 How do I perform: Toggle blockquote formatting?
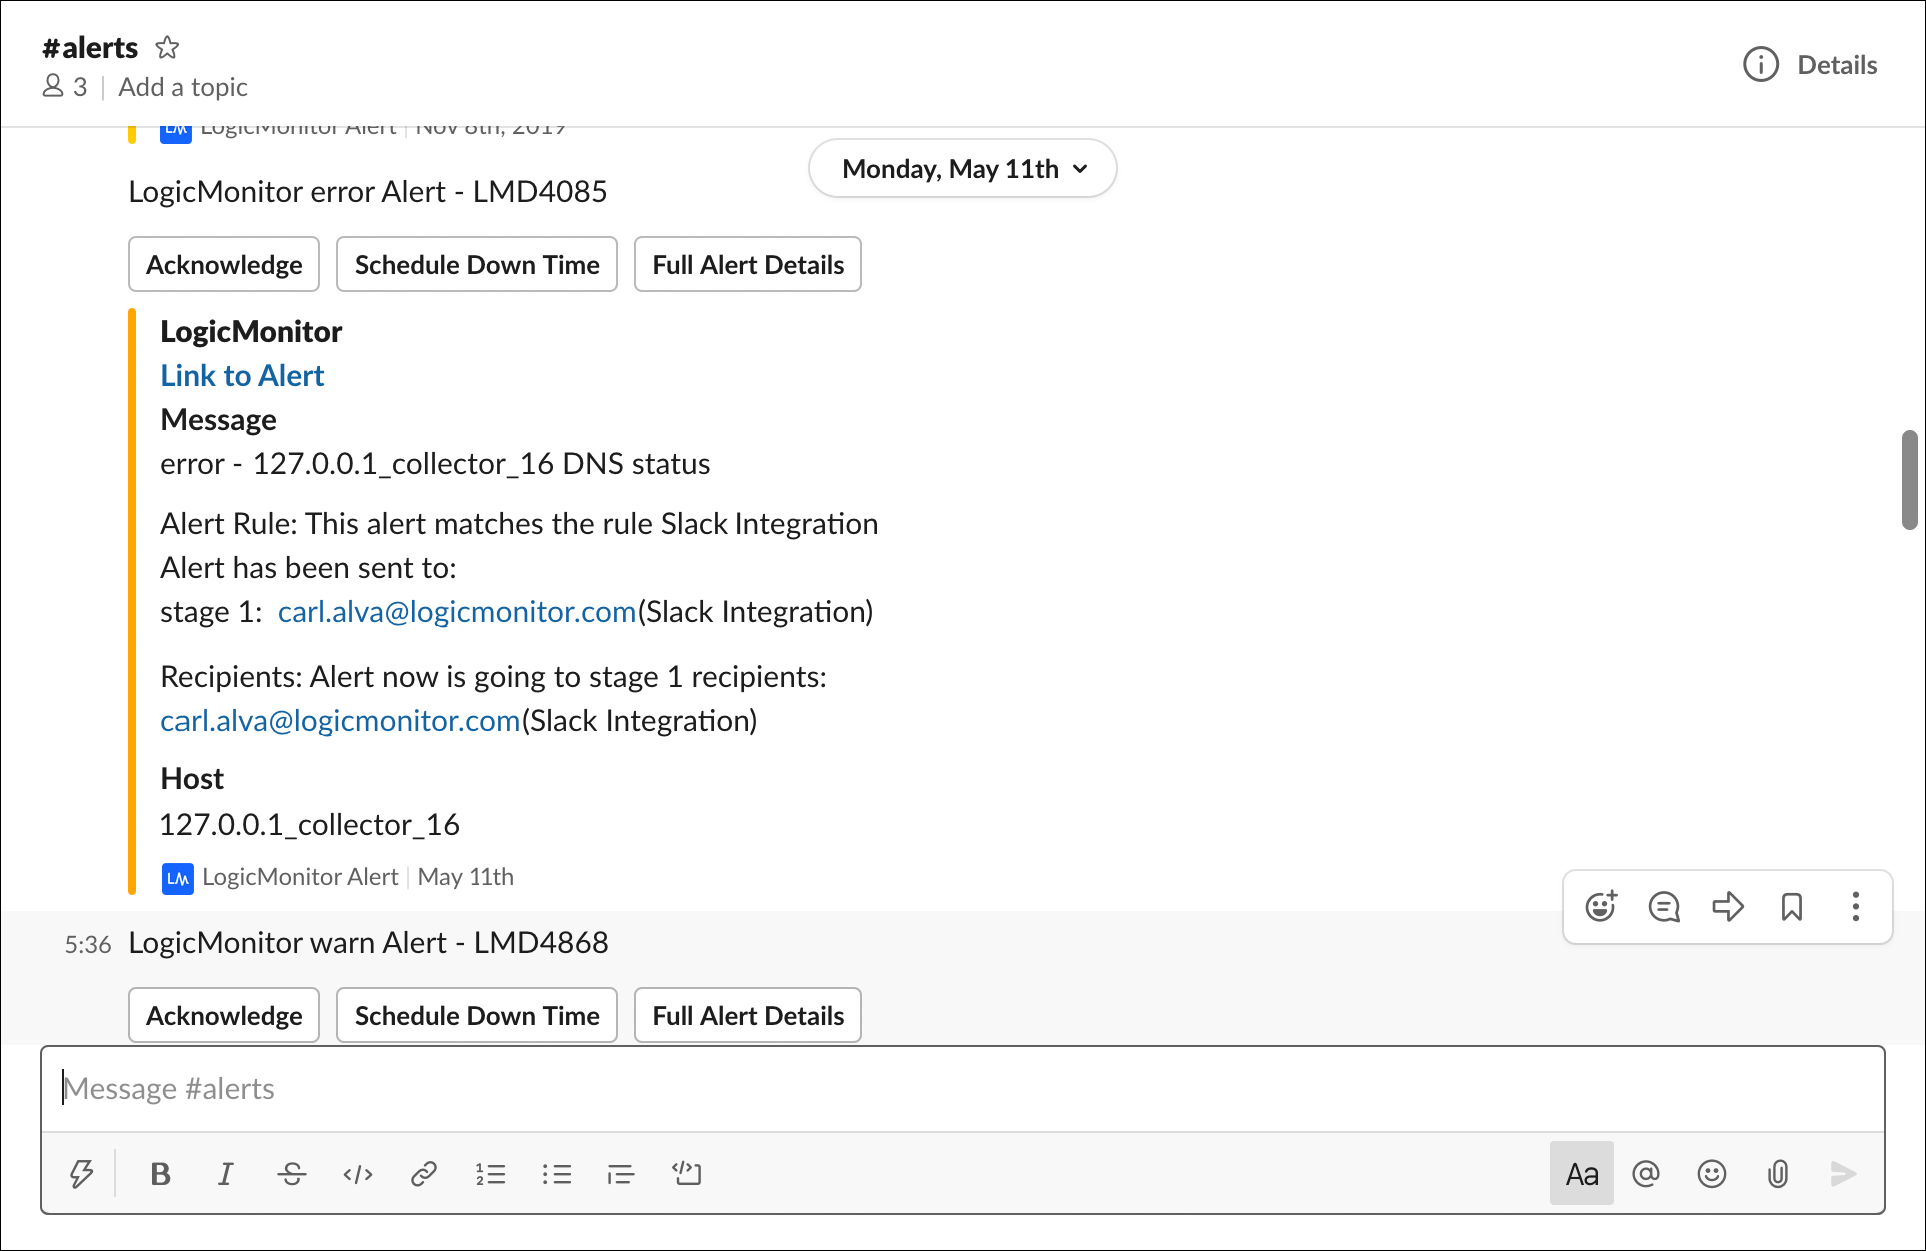click(x=621, y=1173)
